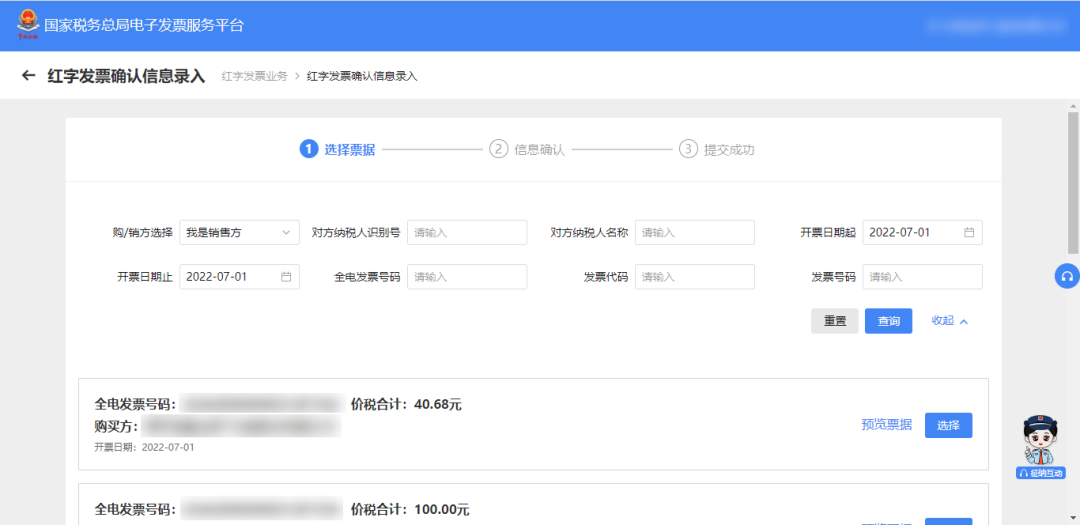This screenshot has width=1080, height=525.
Task: Click the 红字发票确认信息录入 breadcrumb
Action: (x=362, y=76)
